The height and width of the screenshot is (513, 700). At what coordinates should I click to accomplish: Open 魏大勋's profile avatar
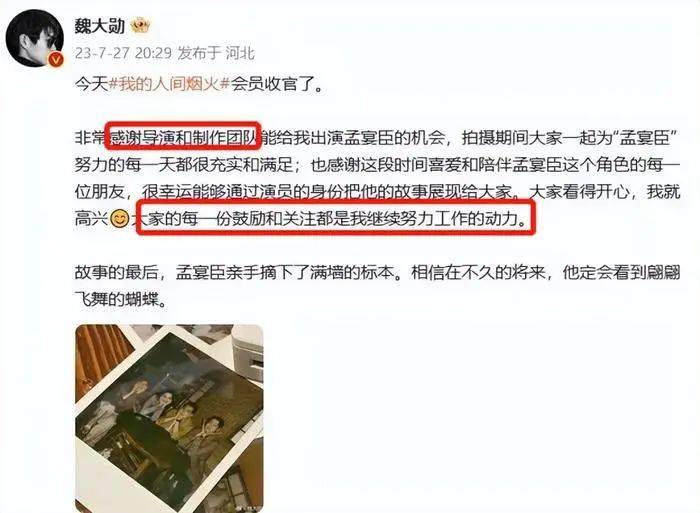pyautogui.click(x=35, y=38)
